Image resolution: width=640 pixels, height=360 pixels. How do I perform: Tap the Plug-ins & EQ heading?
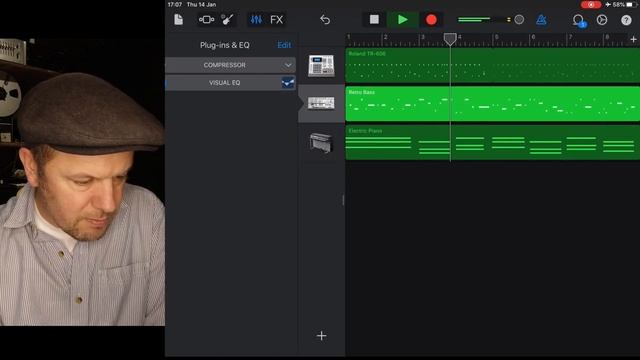(224, 45)
